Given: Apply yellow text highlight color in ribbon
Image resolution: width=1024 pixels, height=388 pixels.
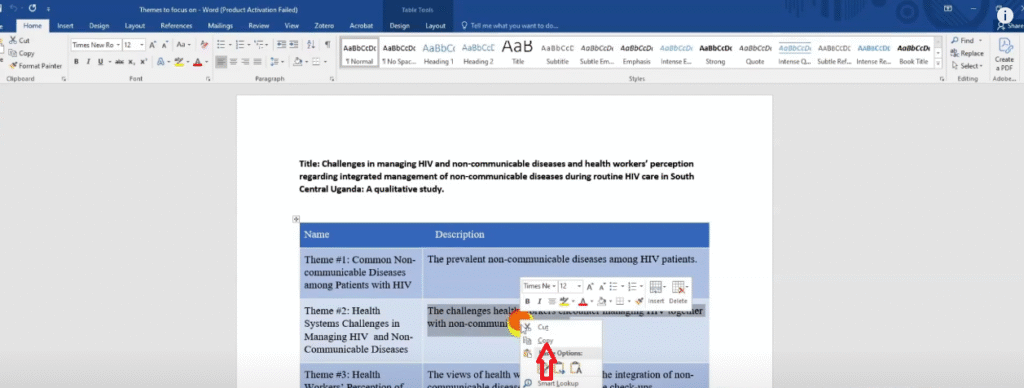Looking at the screenshot, I should pyautogui.click(x=178, y=62).
